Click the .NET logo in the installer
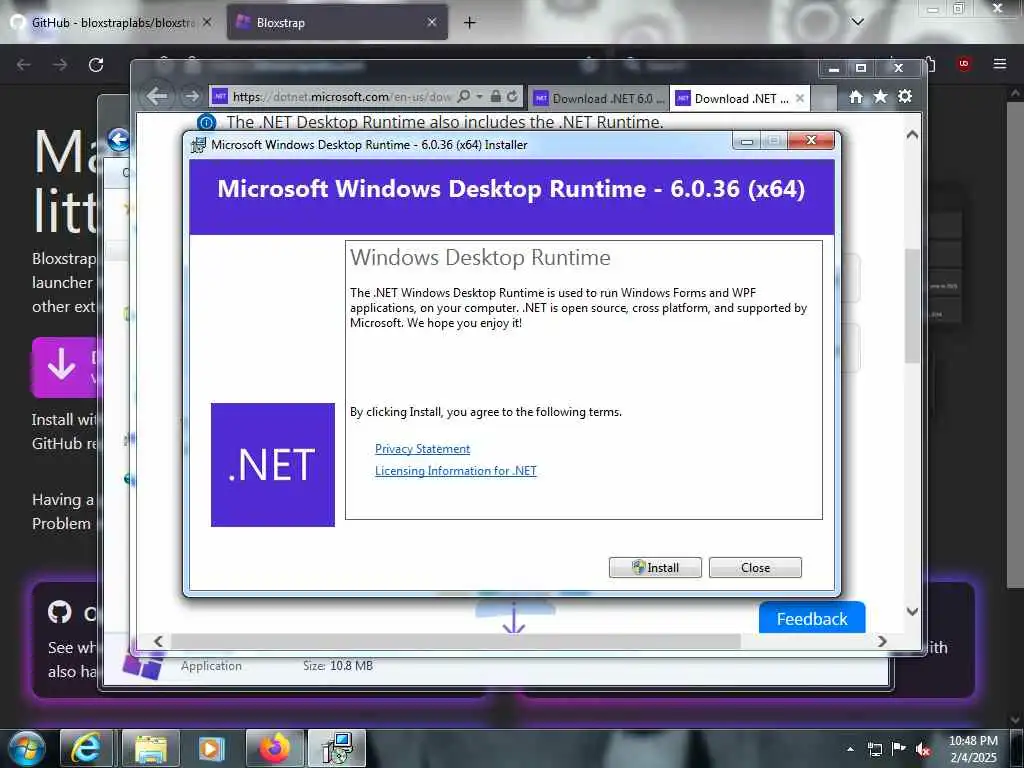The width and height of the screenshot is (1024, 768). (x=273, y=465)
